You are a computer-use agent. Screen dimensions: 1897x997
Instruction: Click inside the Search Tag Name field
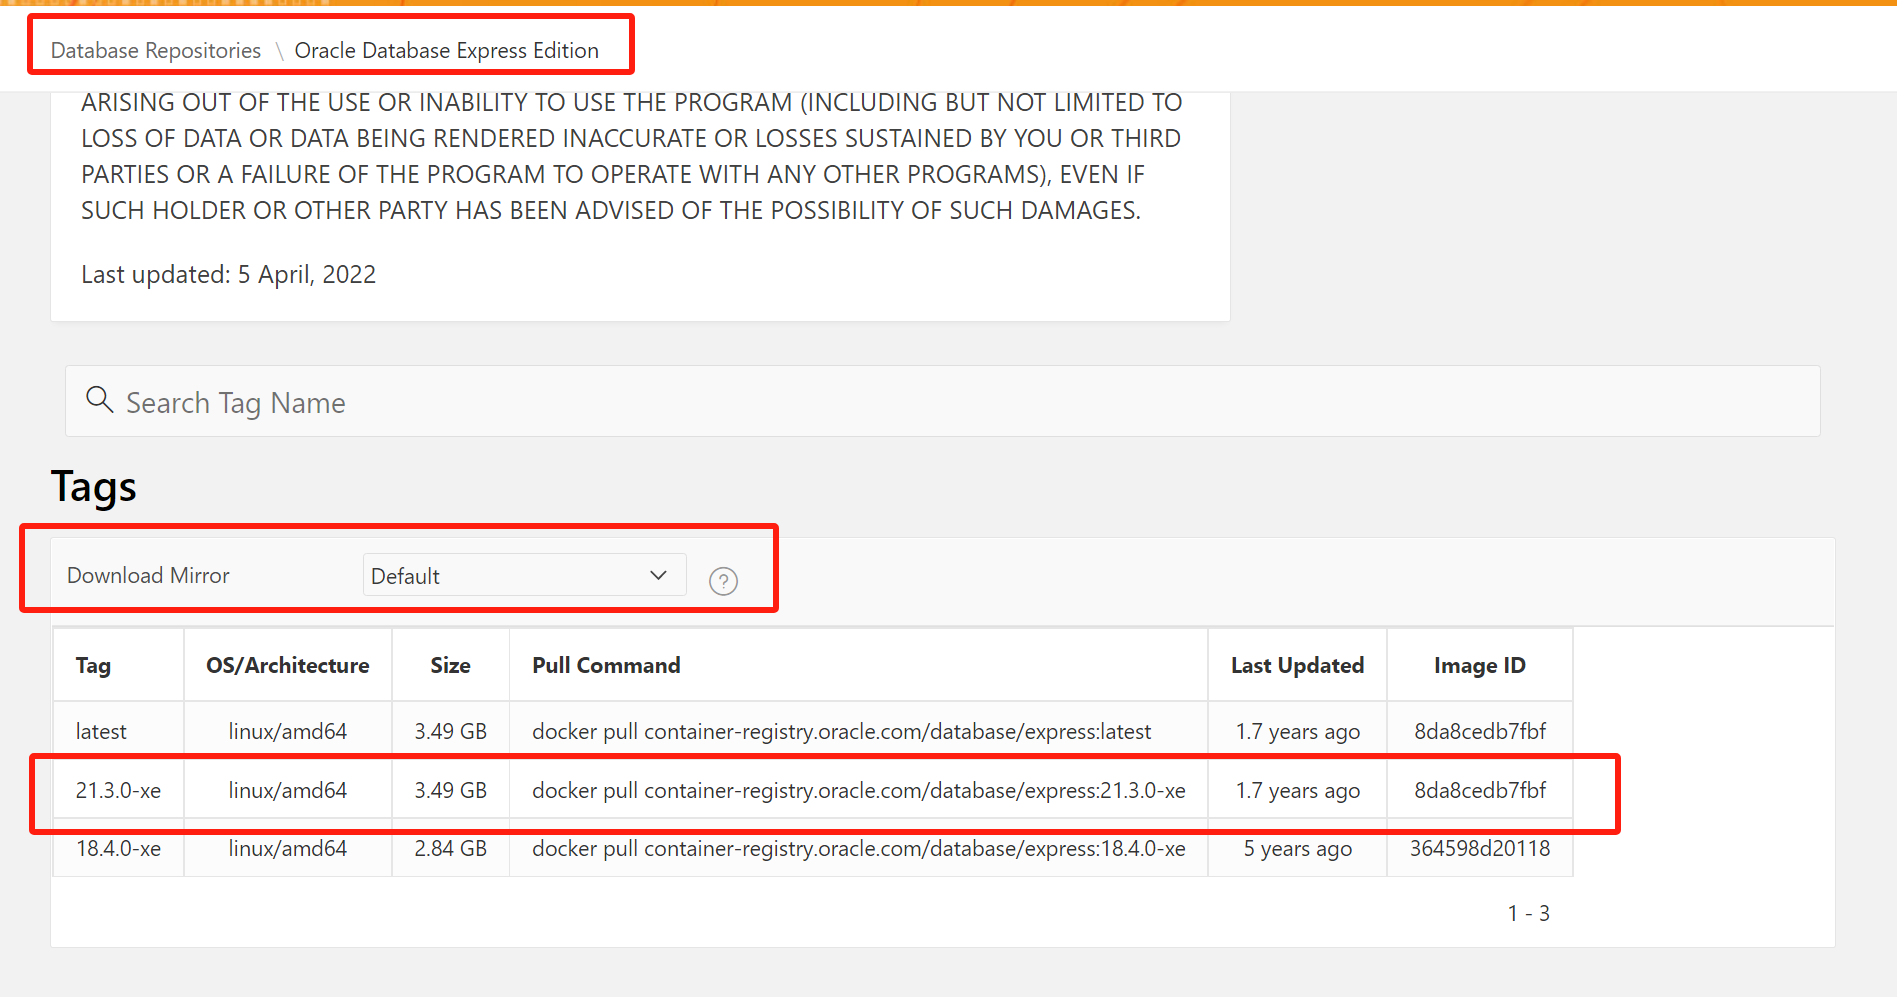pos(942,402)
